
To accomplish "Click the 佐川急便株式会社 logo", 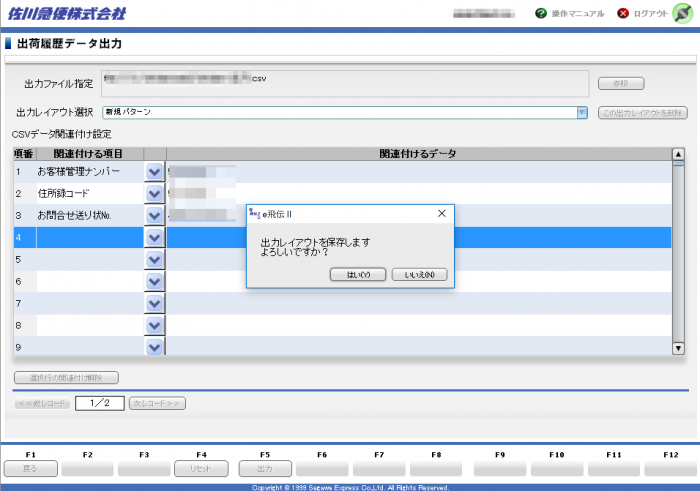I will [67, 13].
